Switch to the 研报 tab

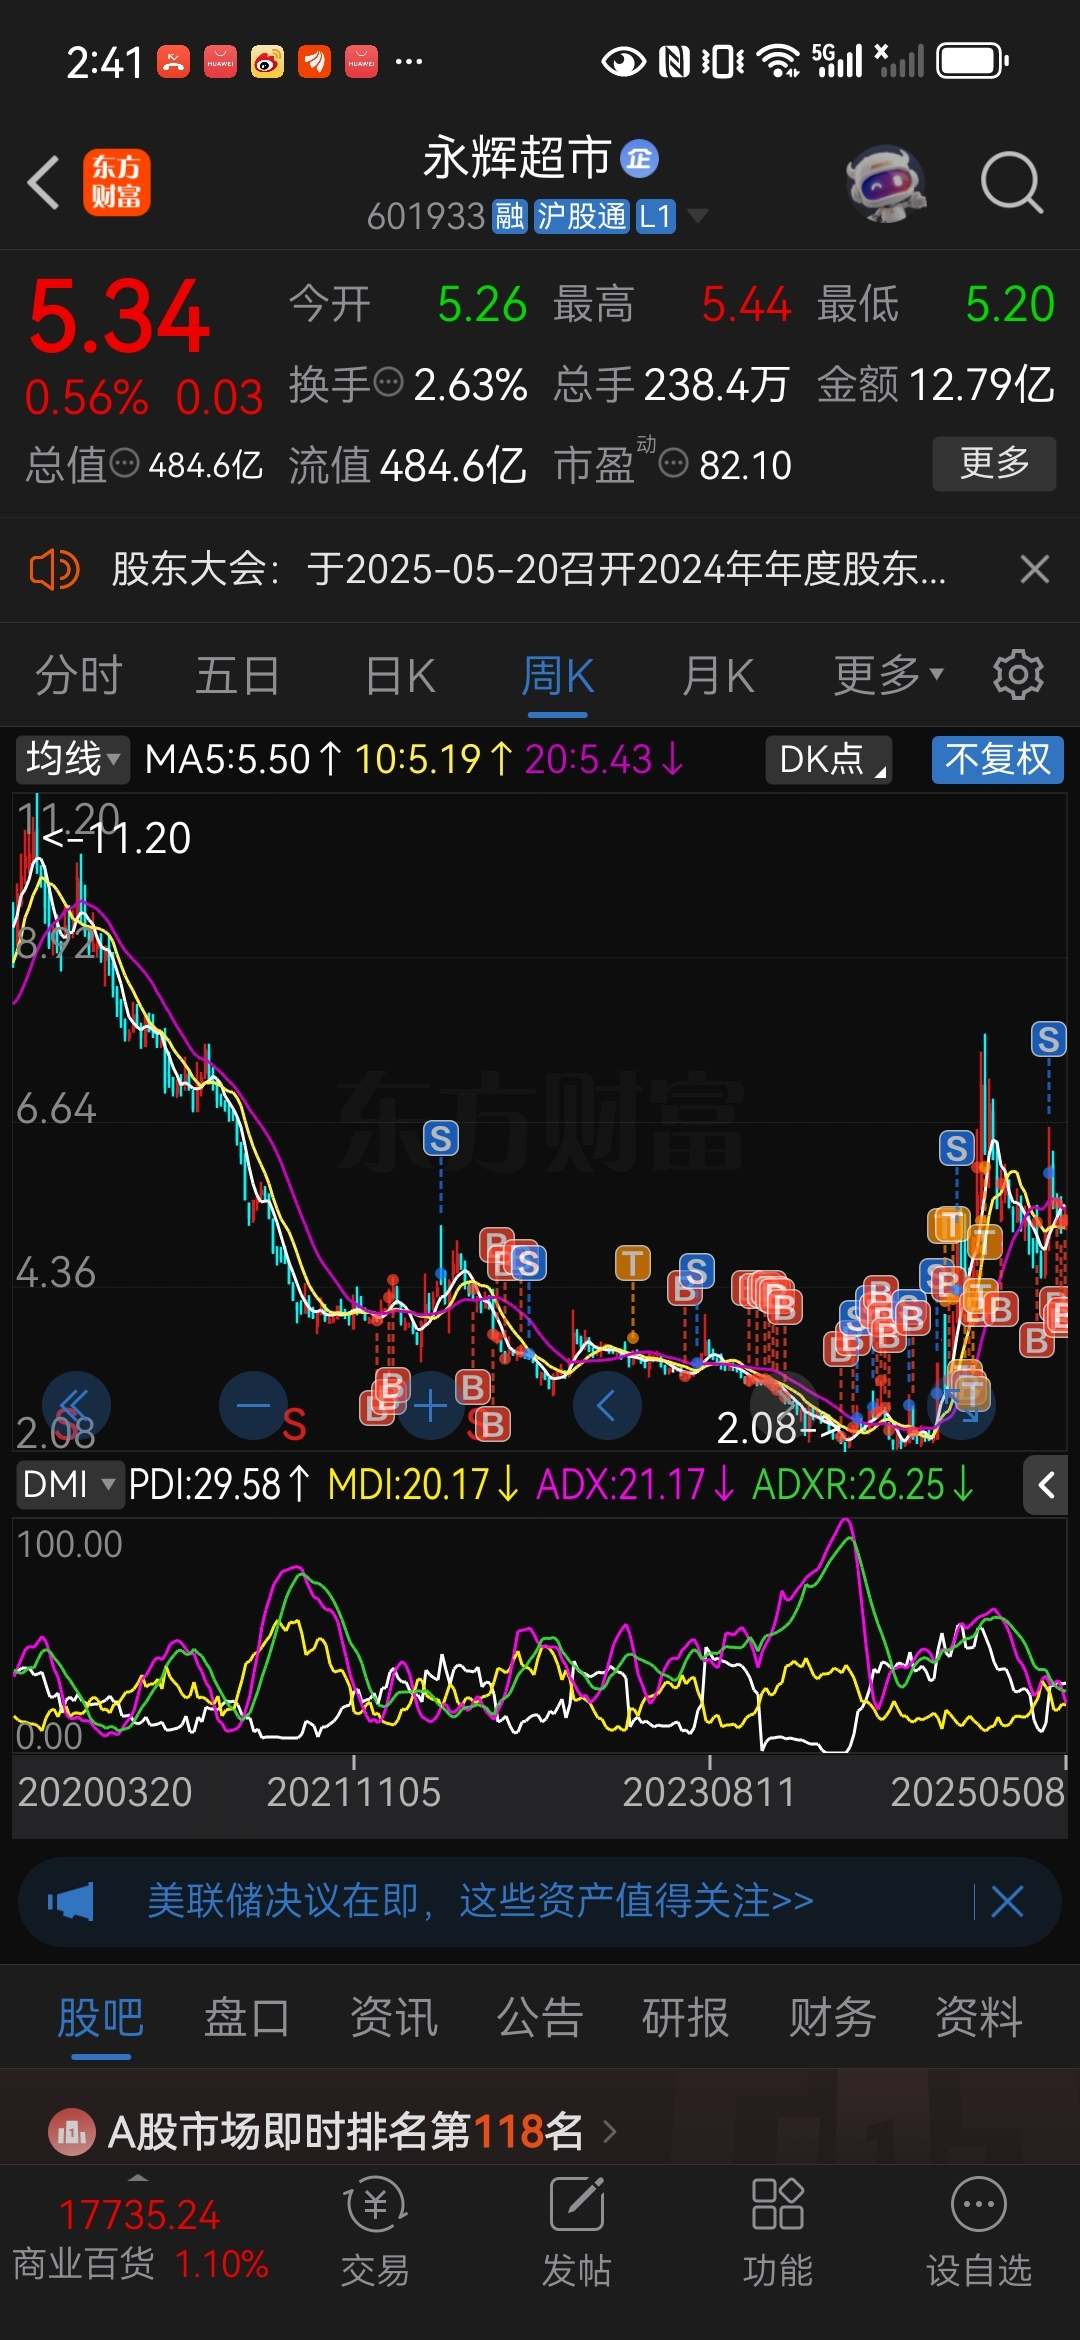685,2017
